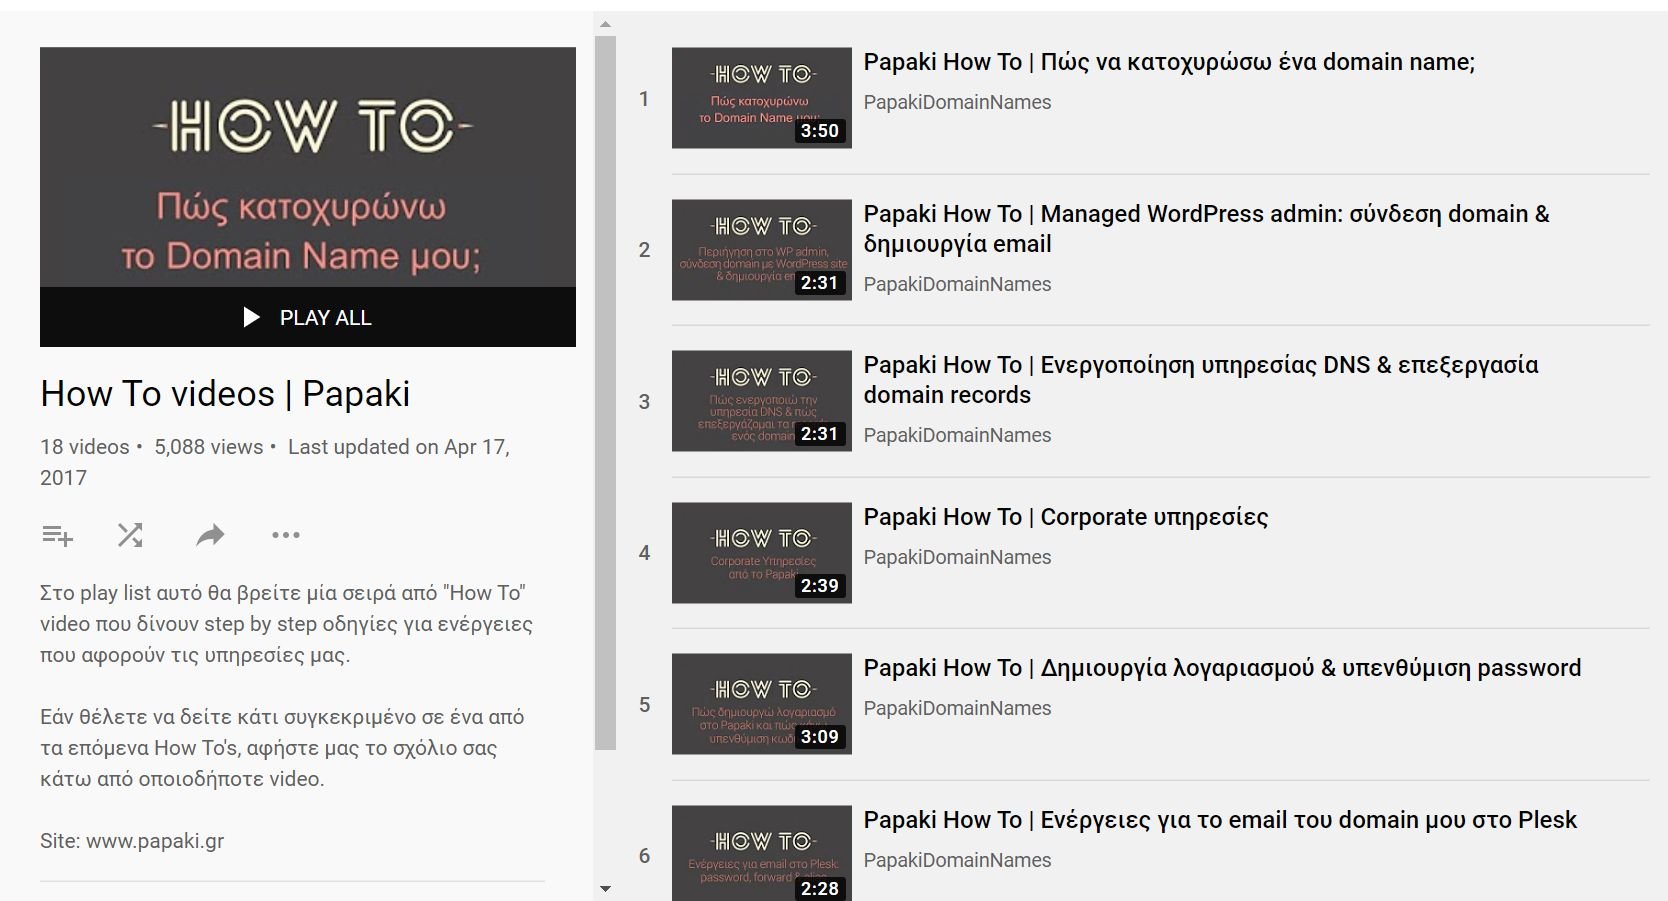This screenshot has height=901, width=1668.
Task: Click the sidebar vertical scrollbar thumb
Action: coord(605,392)
